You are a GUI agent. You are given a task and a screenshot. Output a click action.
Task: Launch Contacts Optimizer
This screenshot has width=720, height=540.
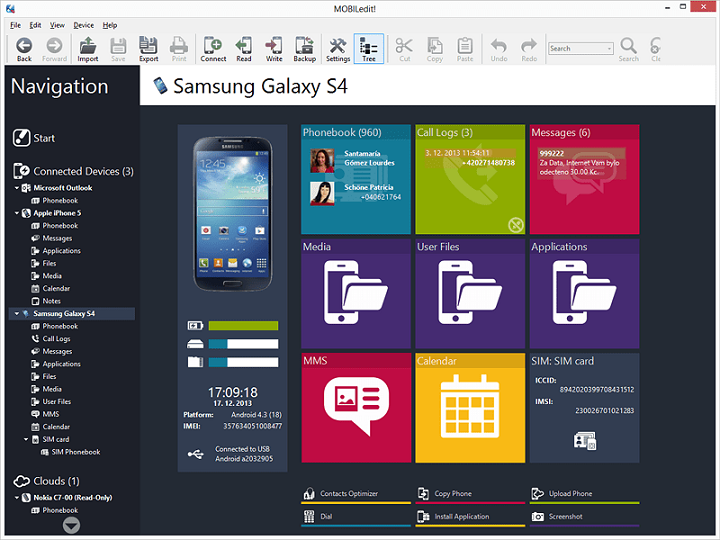point(356,494)
